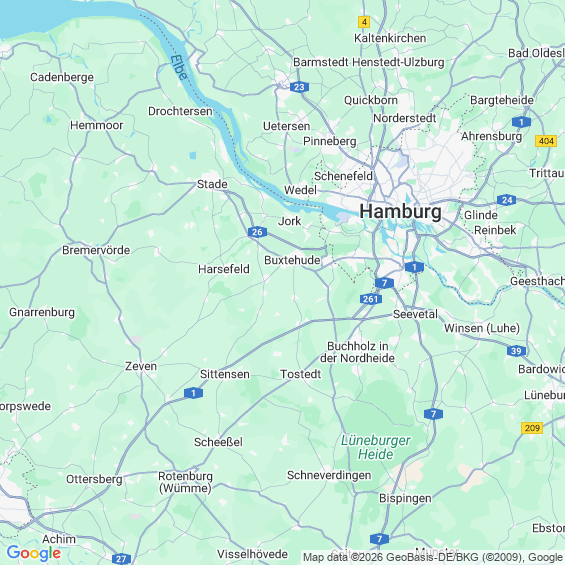Click the A27 highway shield near Achim

coord(121,559)
